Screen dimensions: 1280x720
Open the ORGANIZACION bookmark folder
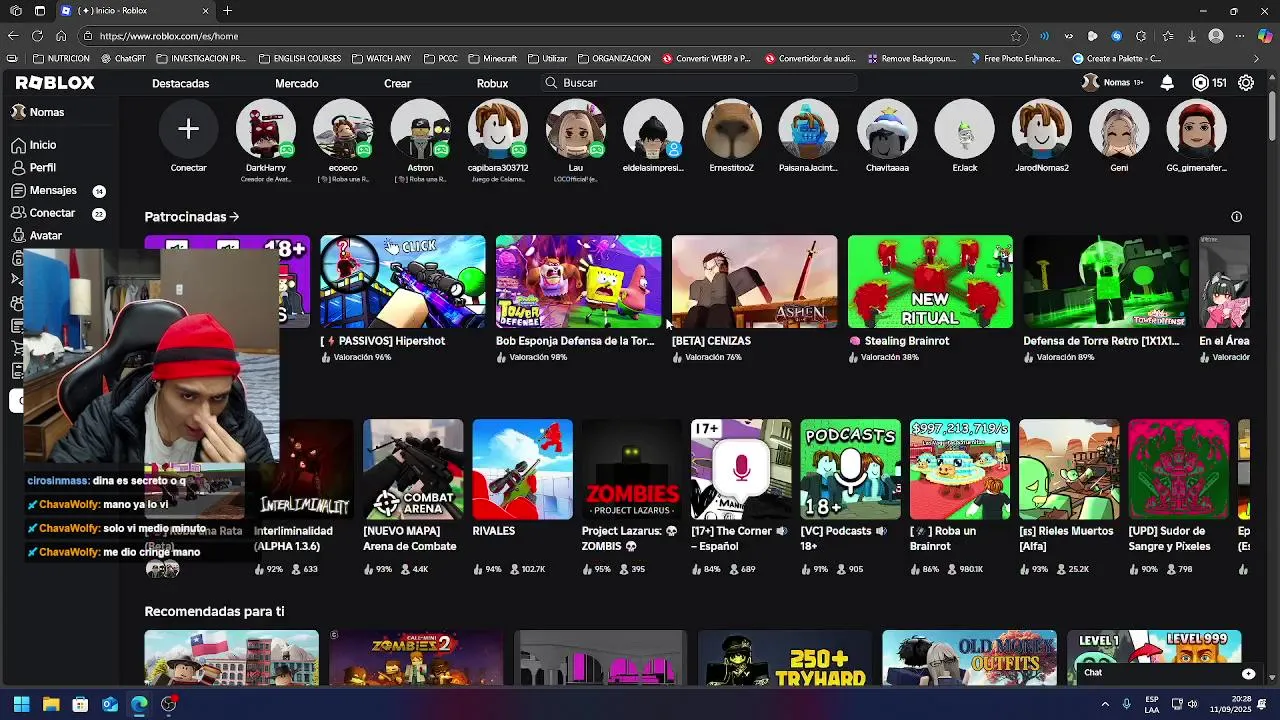614,58
